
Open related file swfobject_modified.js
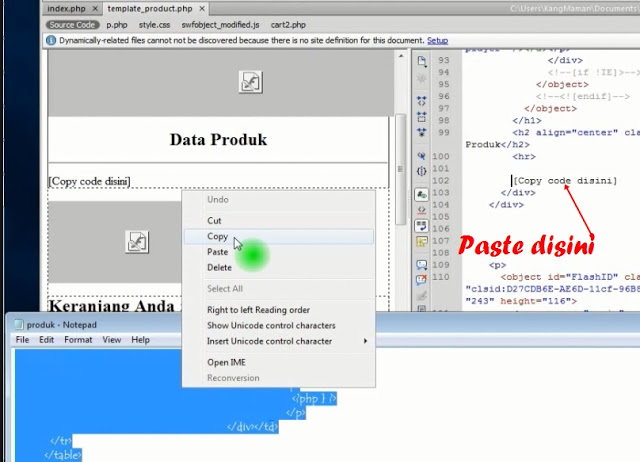pos(220,25)
